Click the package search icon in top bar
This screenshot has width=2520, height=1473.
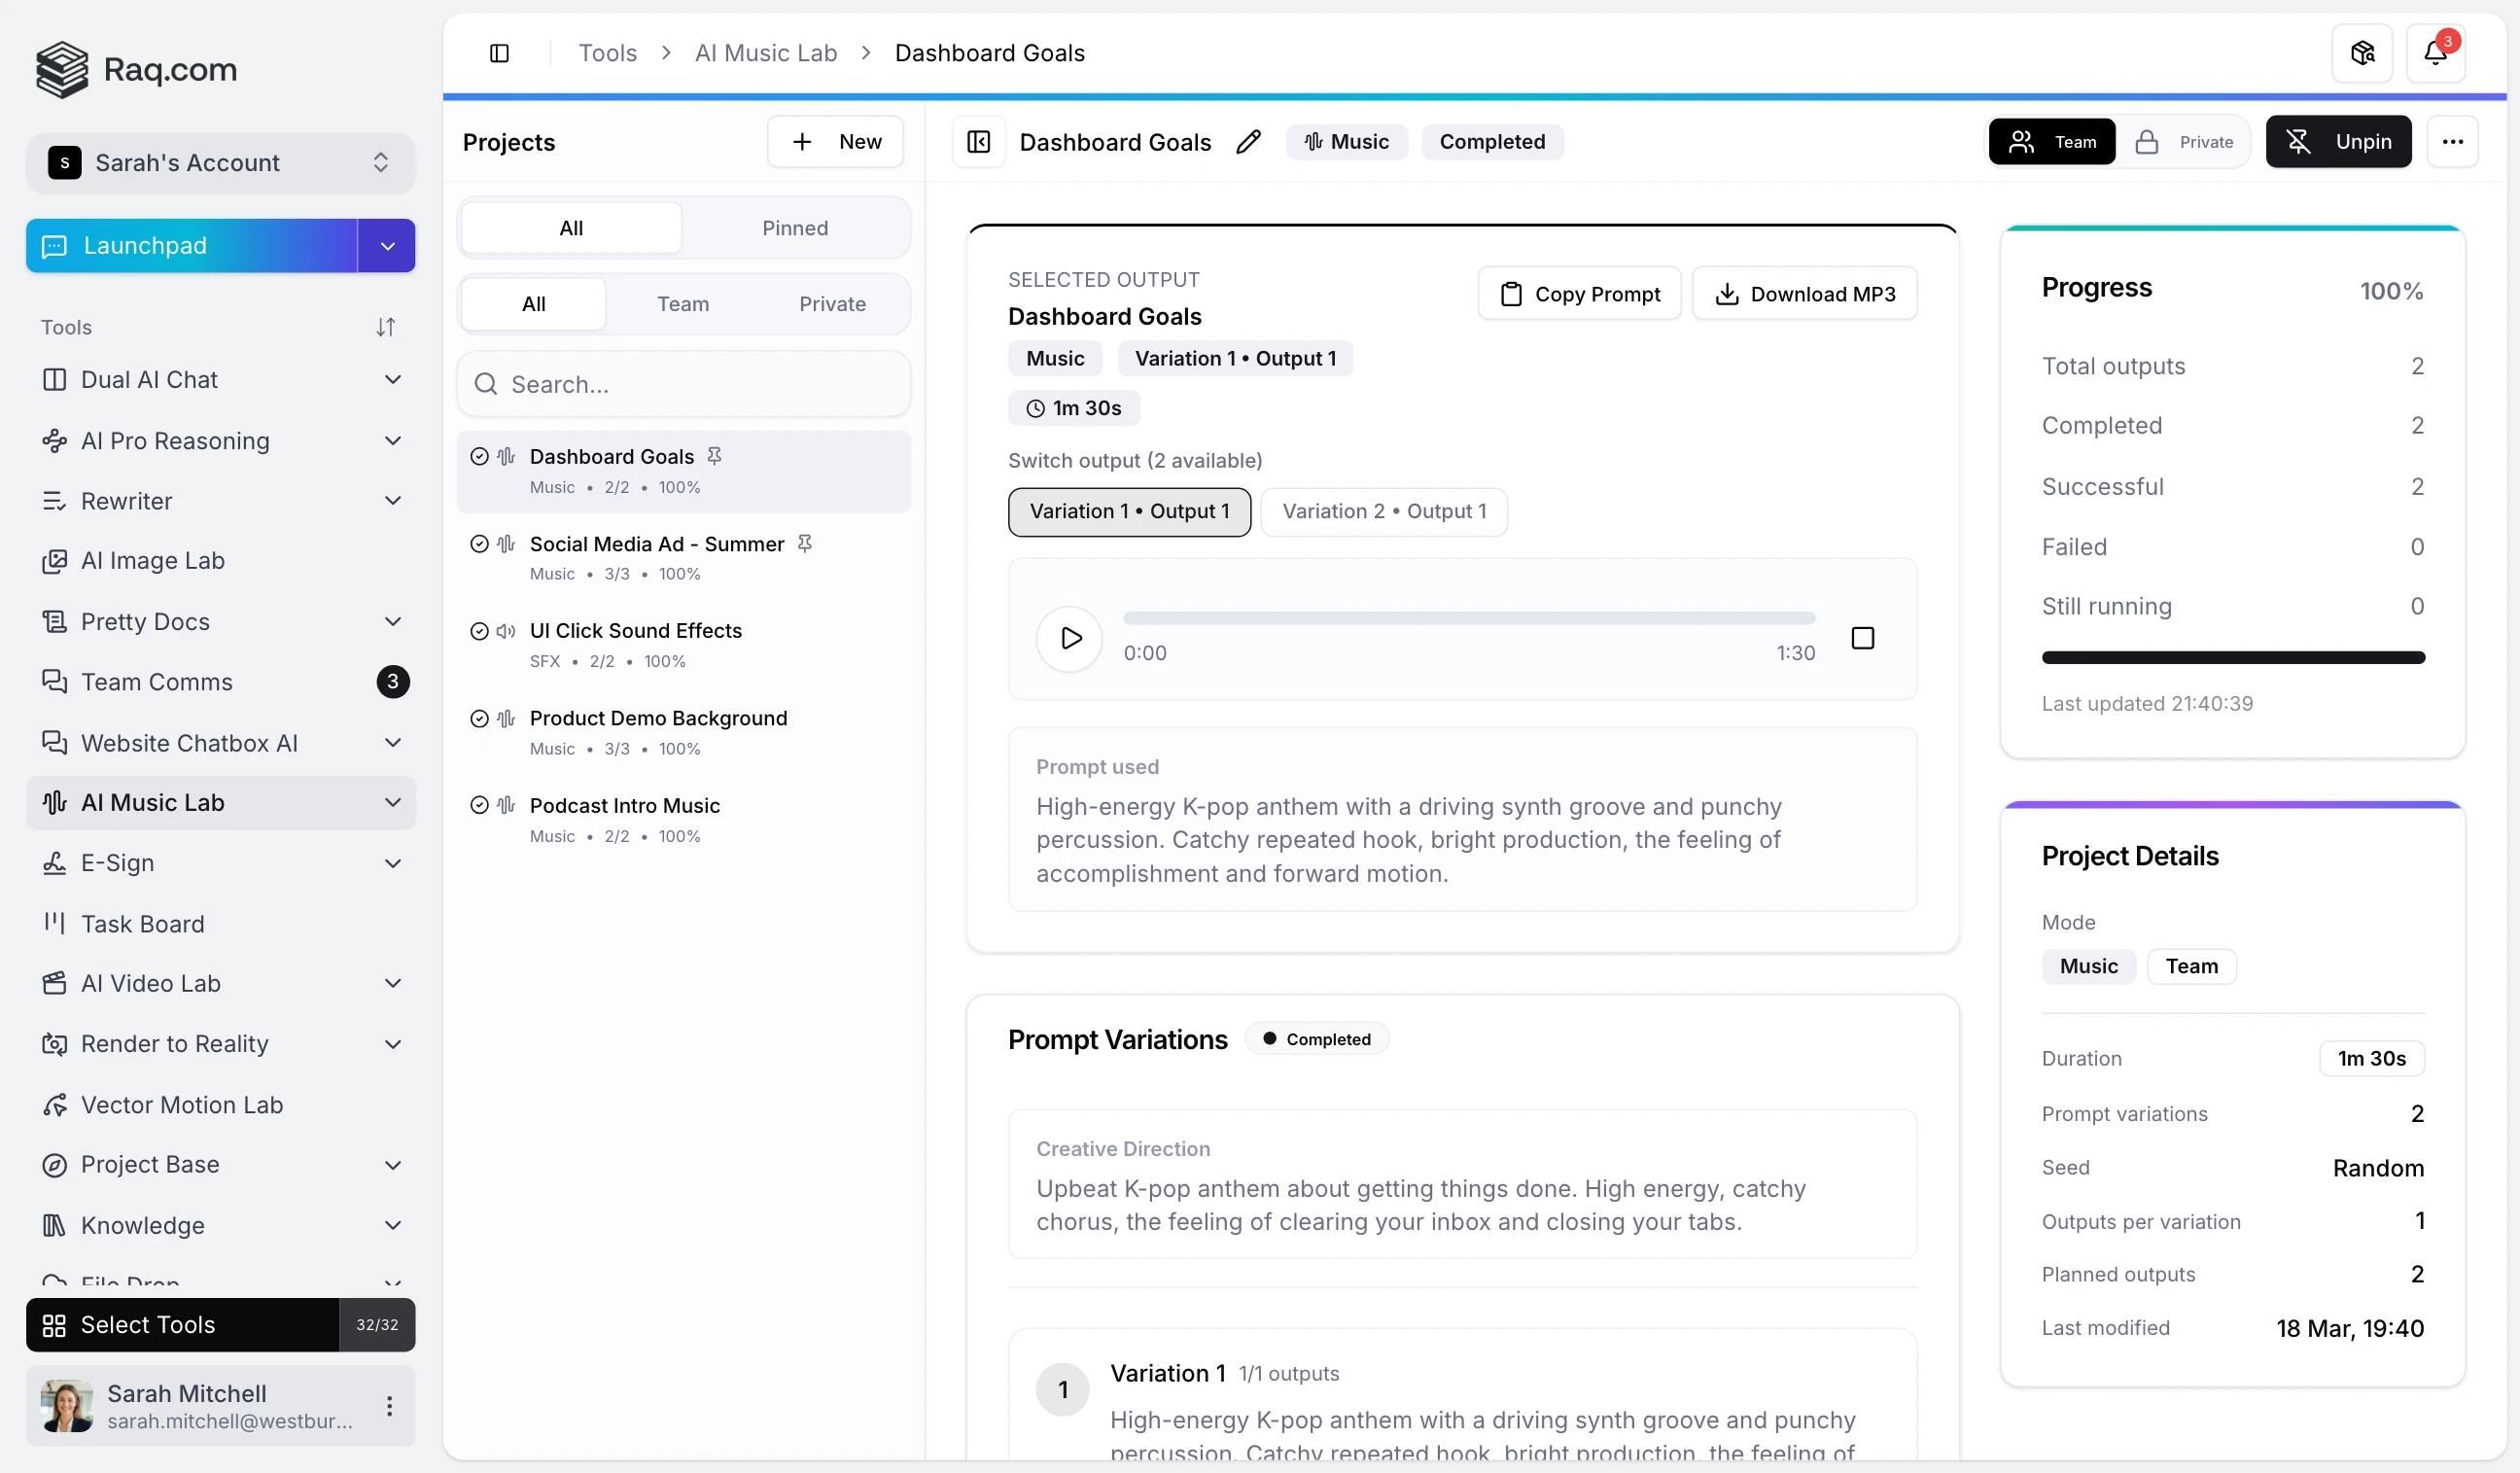point(2362,53)
